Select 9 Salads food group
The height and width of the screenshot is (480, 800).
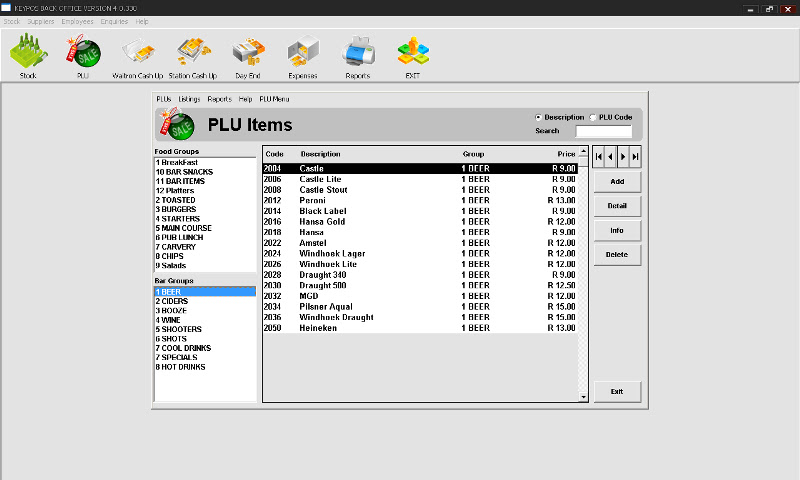pyautogui.click(x=205, y=266)
